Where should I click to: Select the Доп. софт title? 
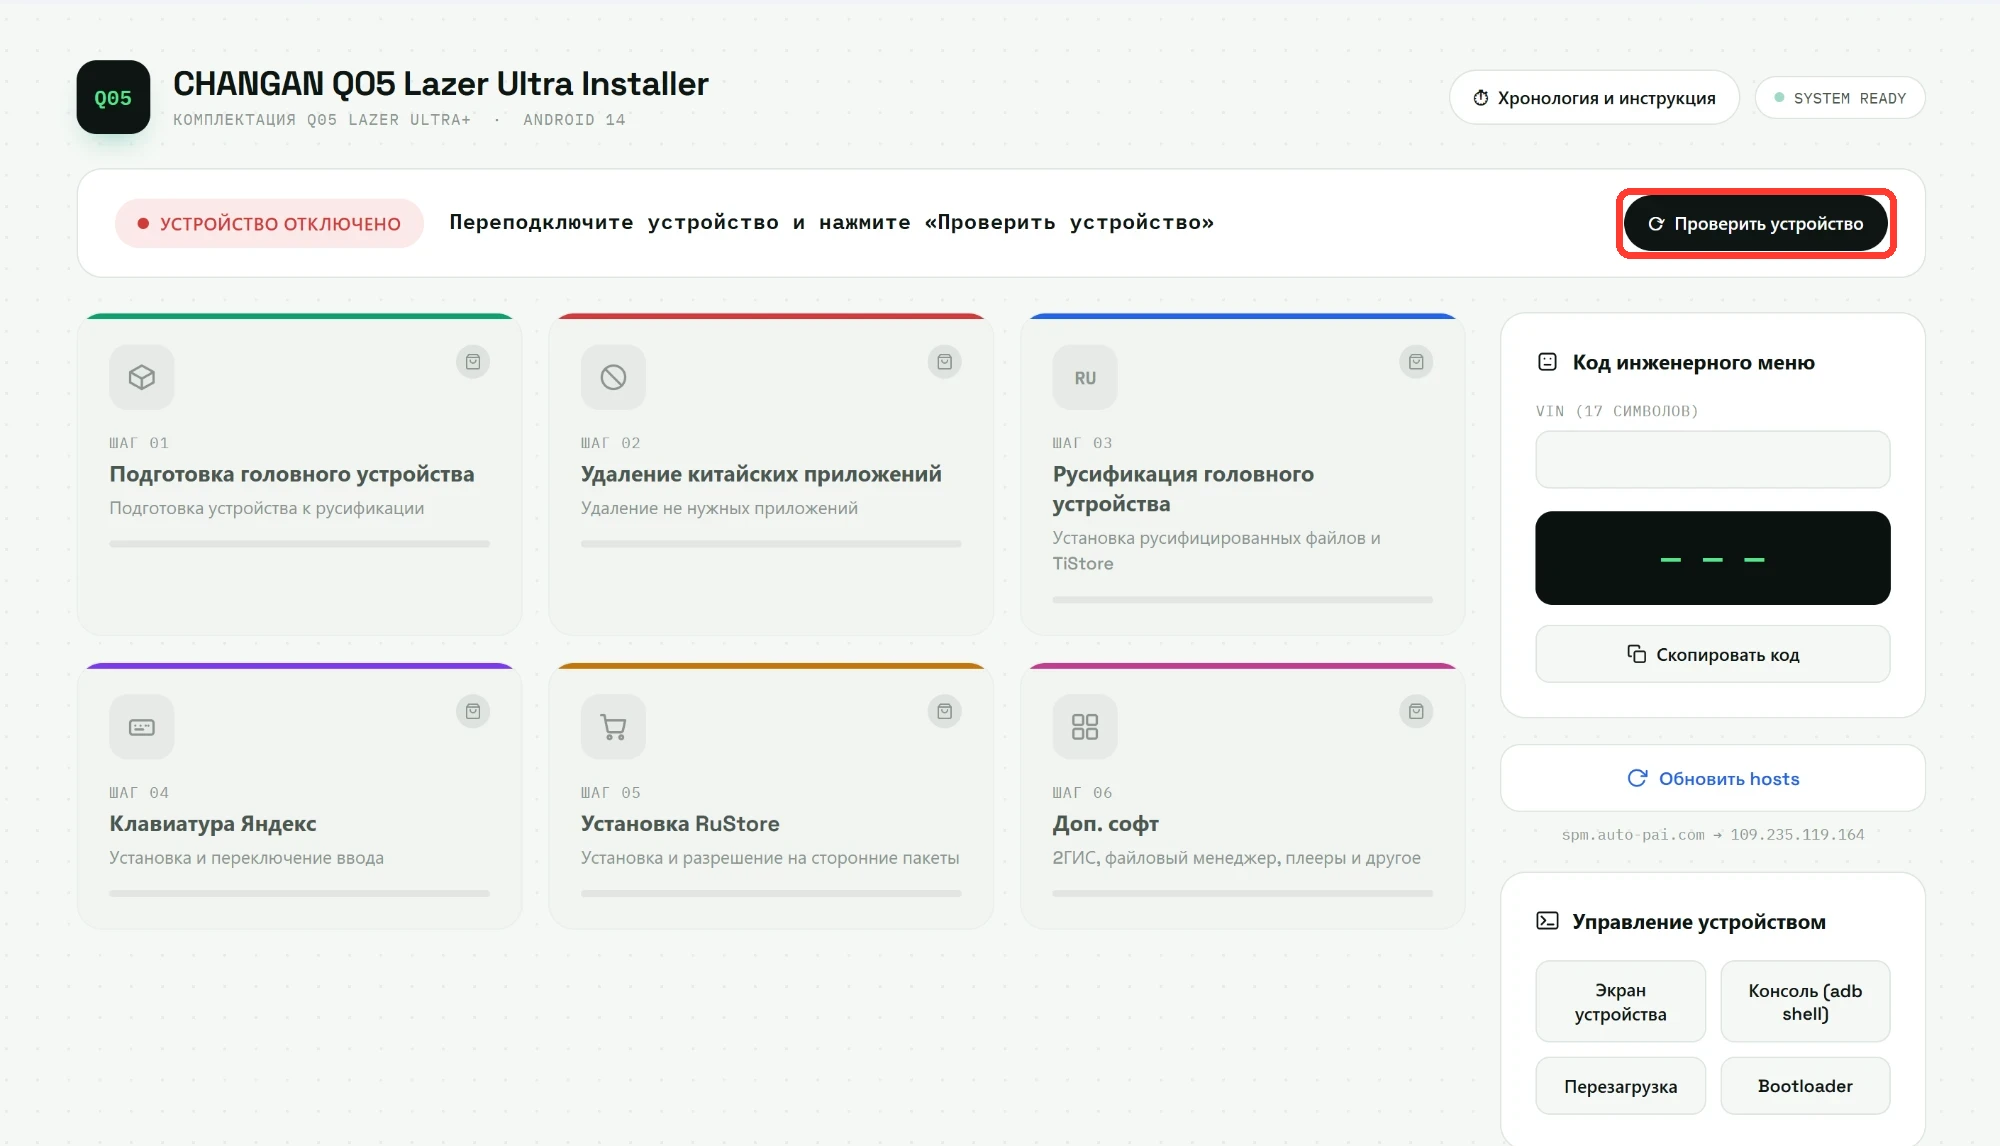[1105, 824]
